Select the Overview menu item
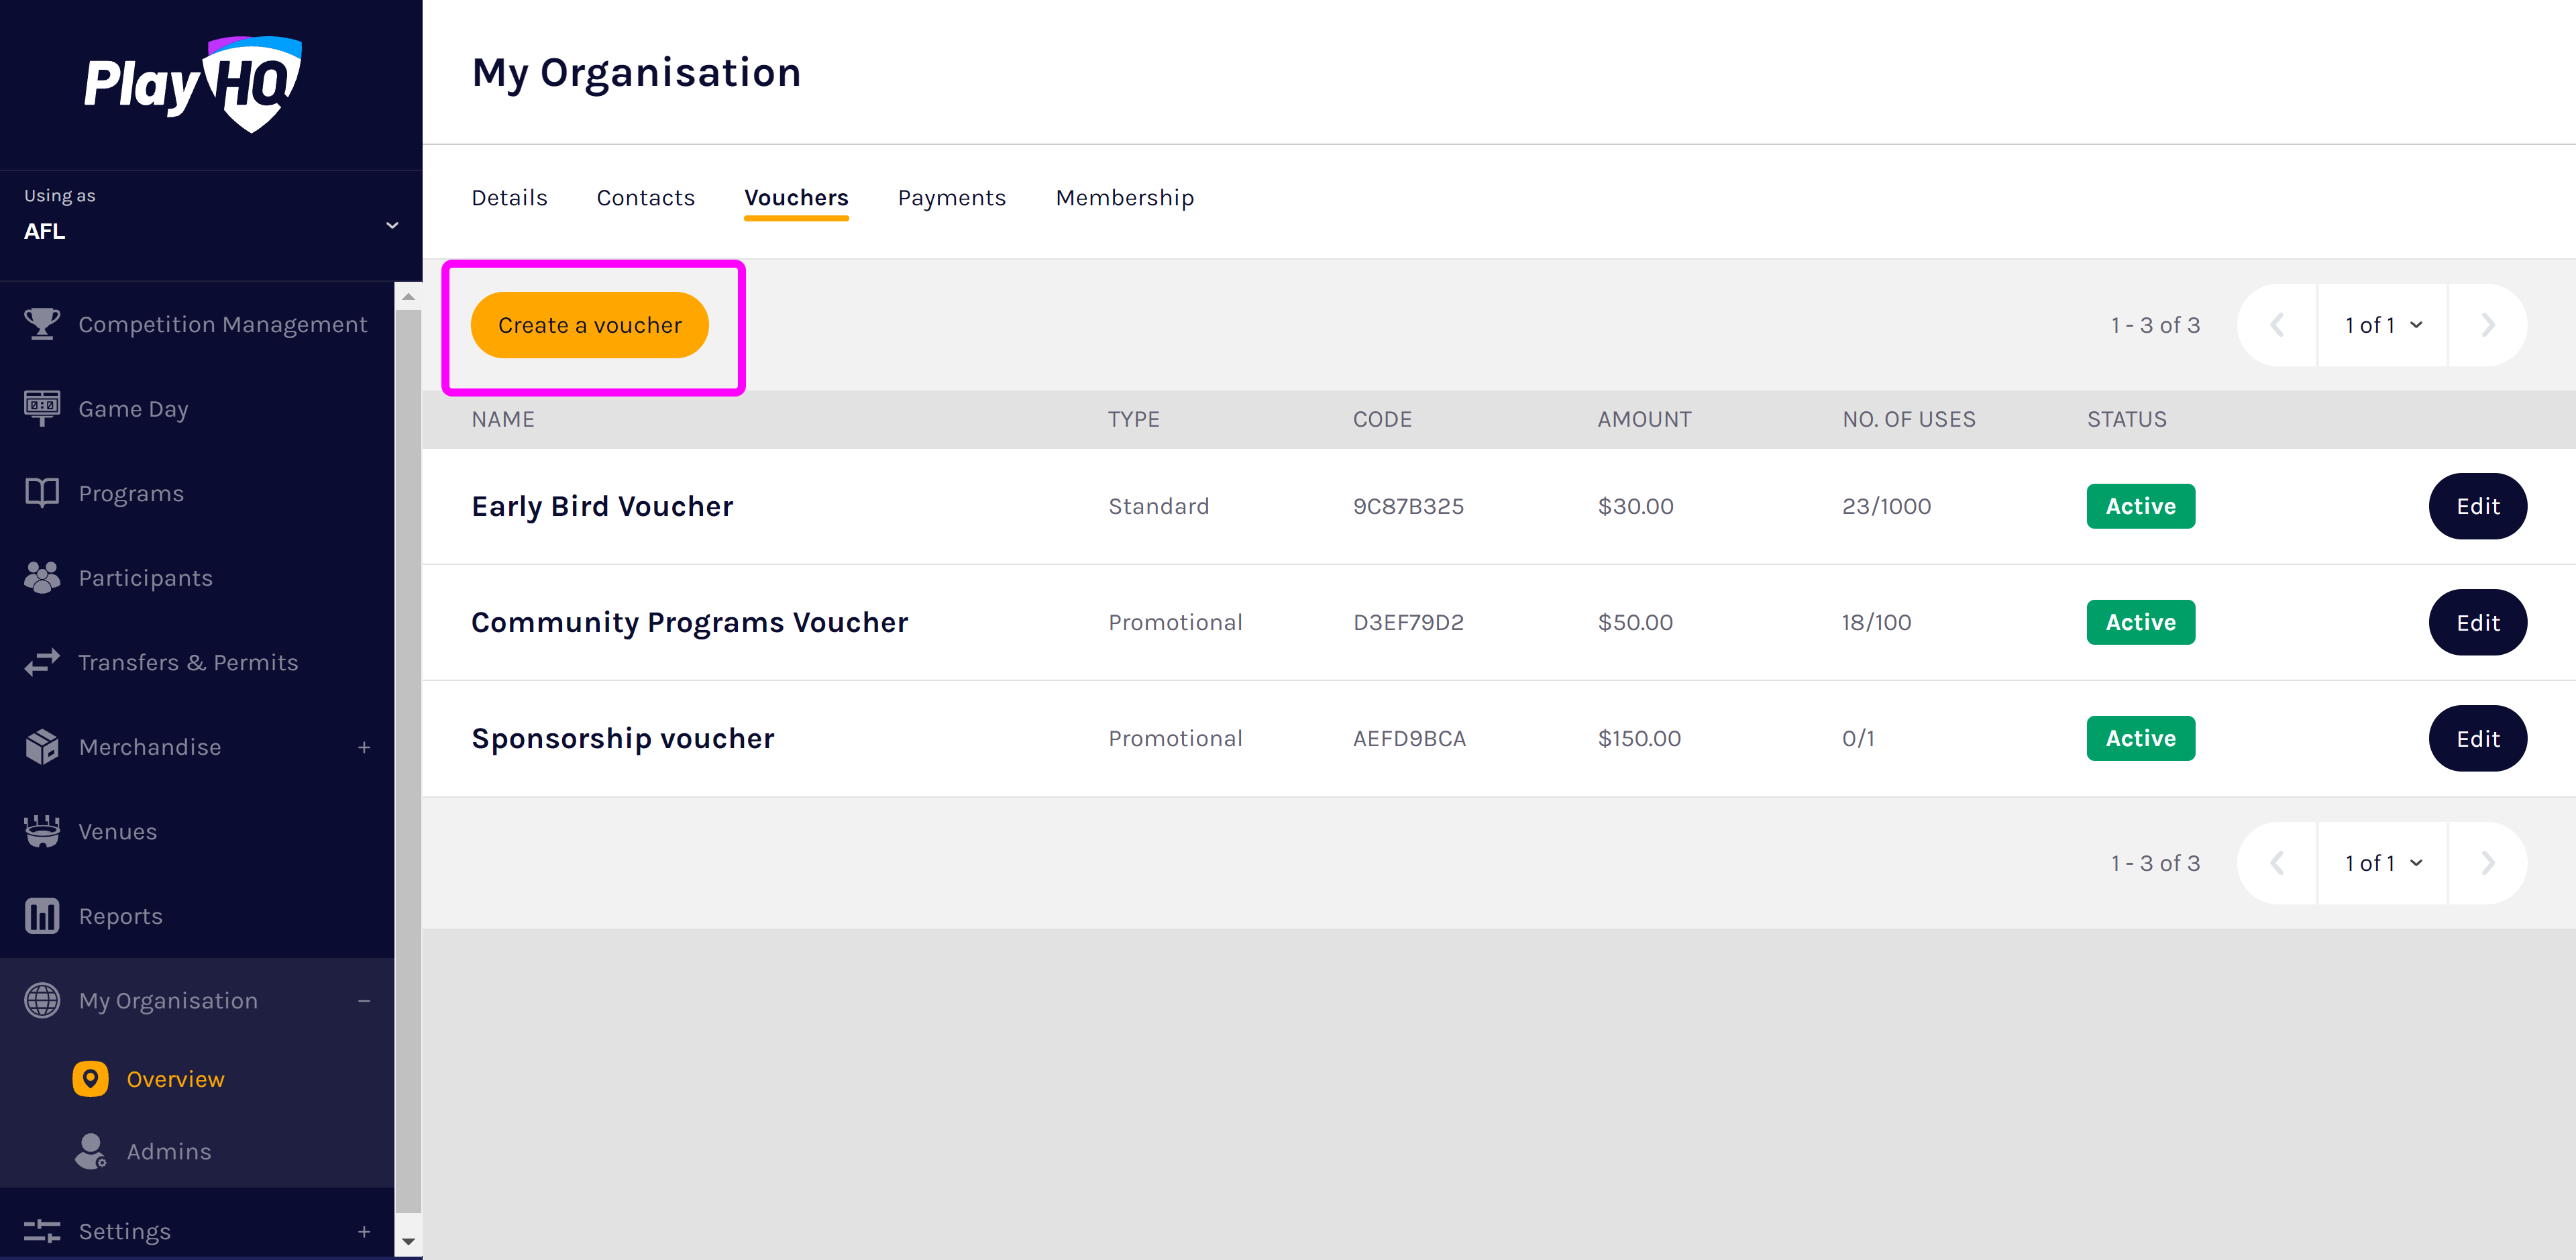This screenshot has width=2576, height=1260. pos(175,1079)
